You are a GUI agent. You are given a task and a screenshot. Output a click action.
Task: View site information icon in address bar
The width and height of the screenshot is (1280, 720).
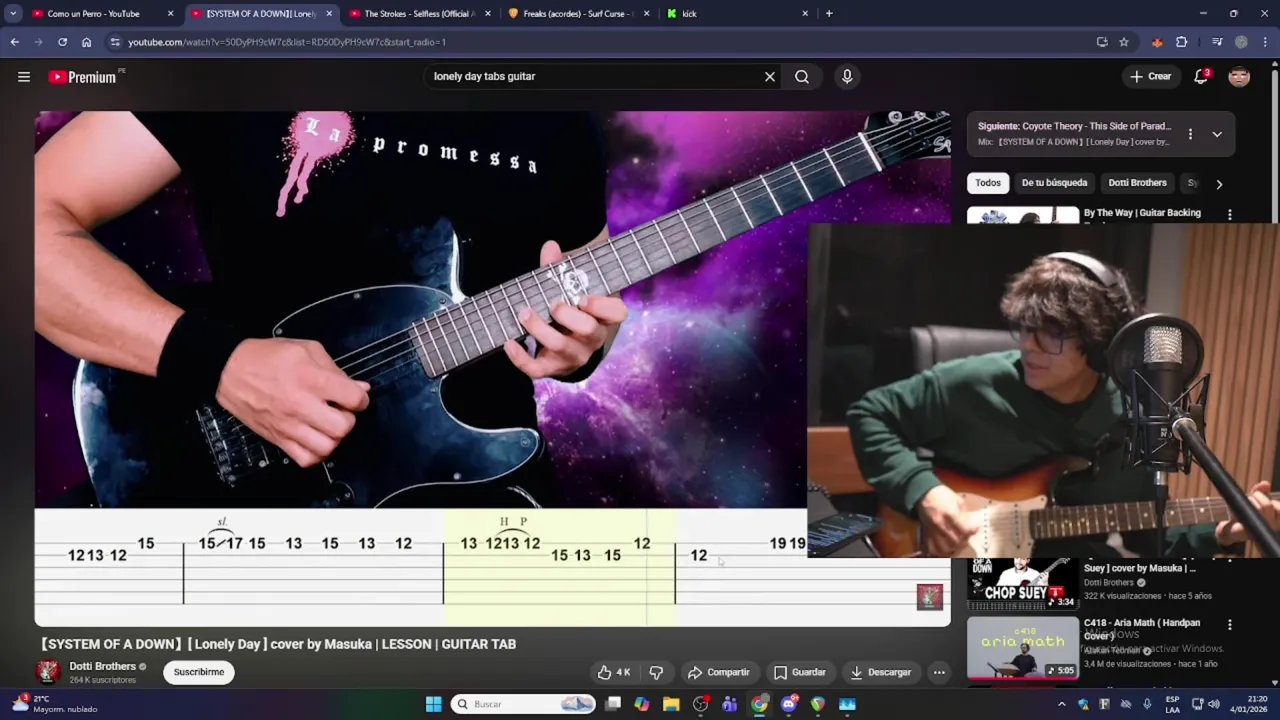tap(115, 42)
